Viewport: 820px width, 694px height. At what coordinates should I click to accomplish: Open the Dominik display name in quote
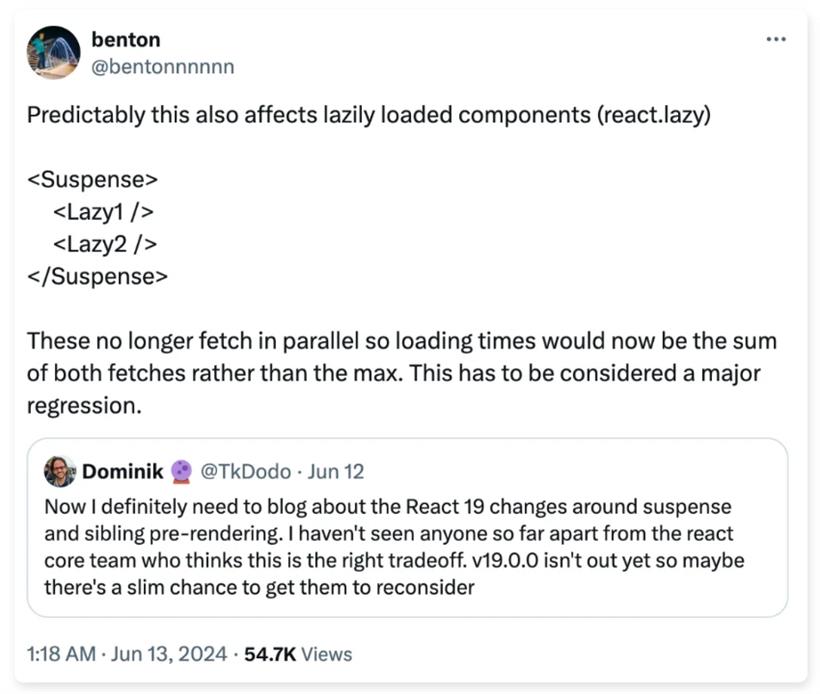(122, 471)
